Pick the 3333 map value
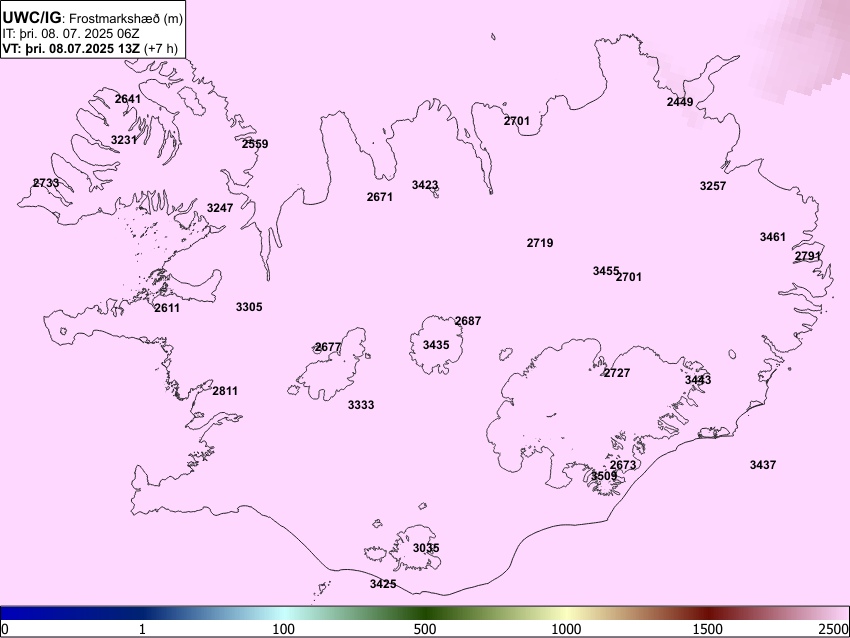Screen dimensions: 850x638 (x=361, y=405)
